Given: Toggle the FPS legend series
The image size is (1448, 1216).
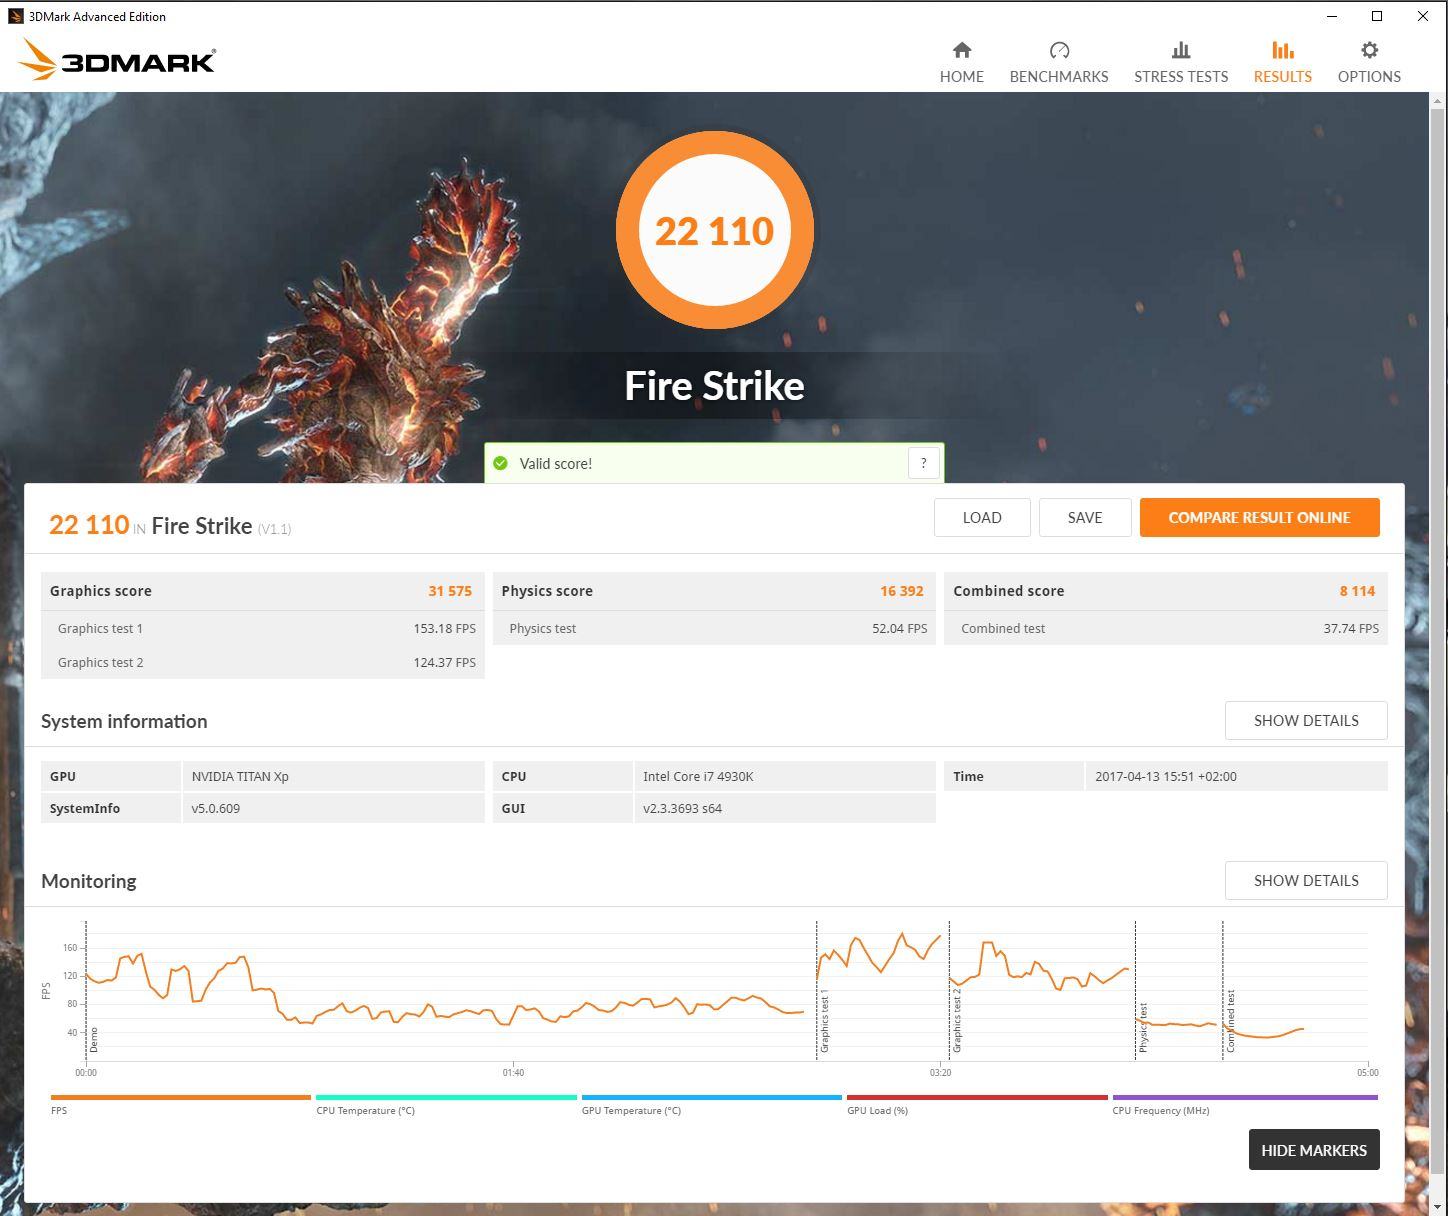Looking at the screenshot, I should [x=180, y=1105].
